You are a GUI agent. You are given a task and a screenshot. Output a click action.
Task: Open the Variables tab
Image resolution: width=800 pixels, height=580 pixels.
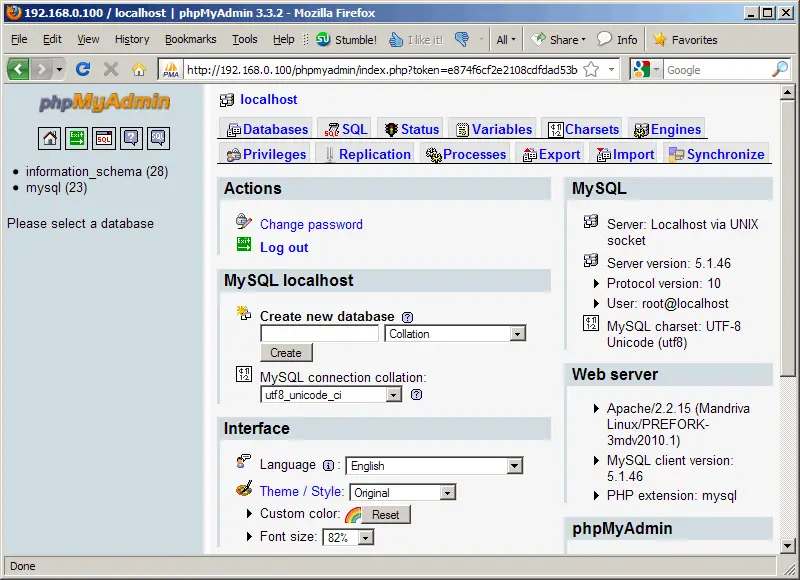click(x=493, y=130)
